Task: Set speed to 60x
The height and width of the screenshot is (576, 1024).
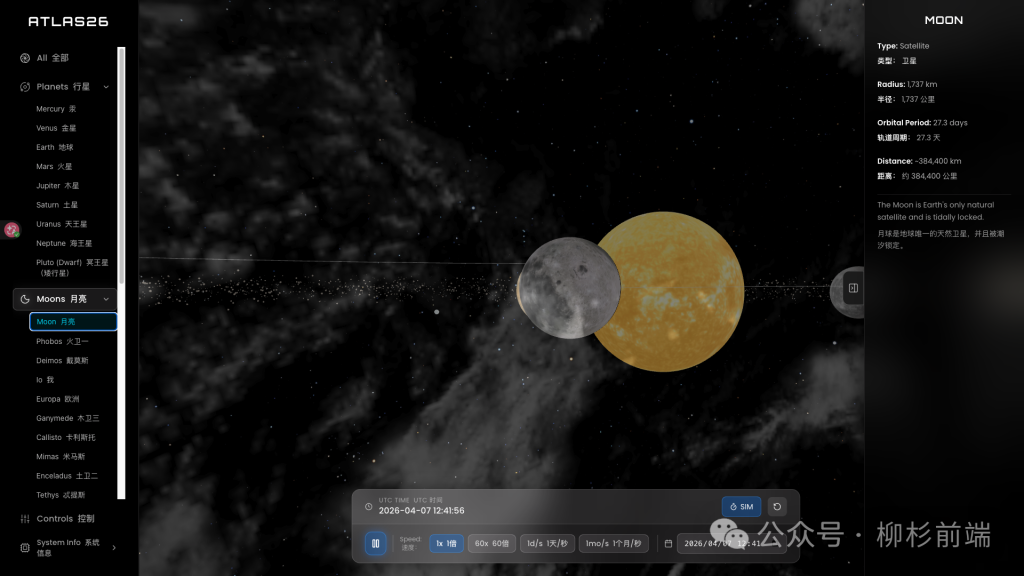Action: point(490,544)
